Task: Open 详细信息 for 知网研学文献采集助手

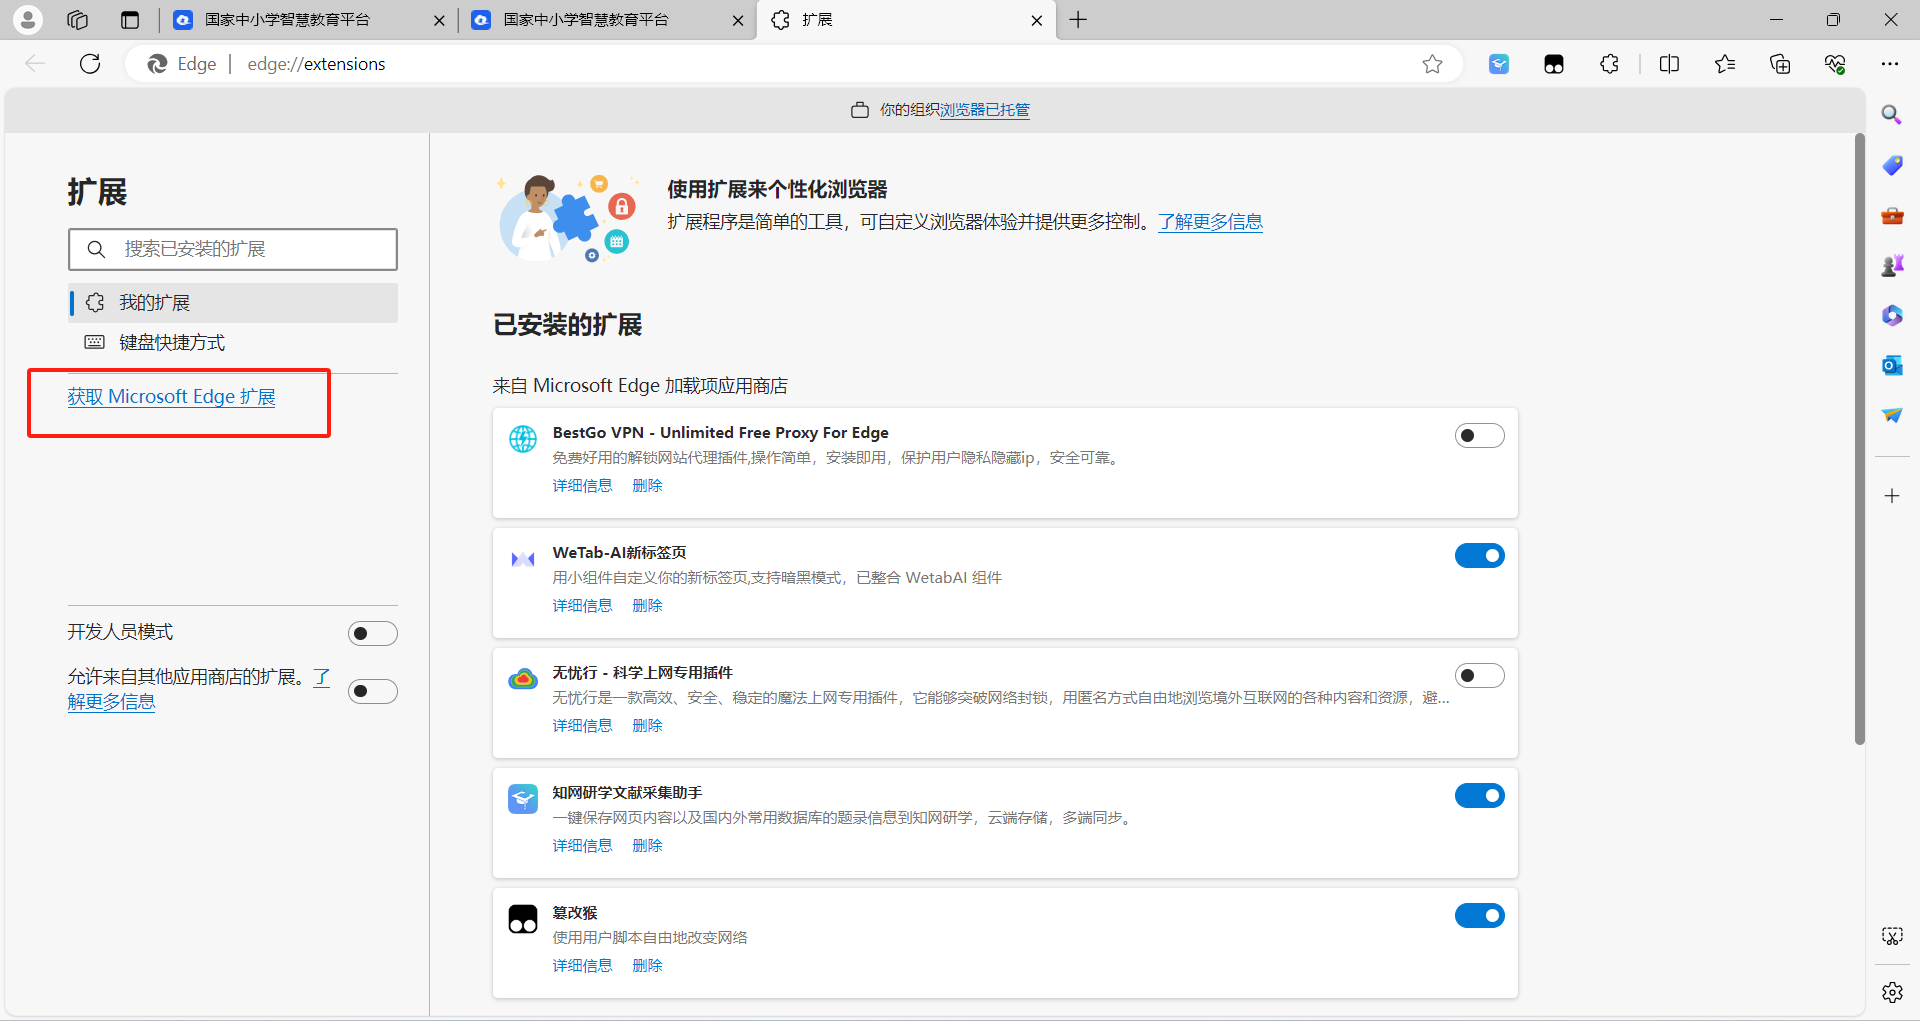Action: click(x=582, y=846)
